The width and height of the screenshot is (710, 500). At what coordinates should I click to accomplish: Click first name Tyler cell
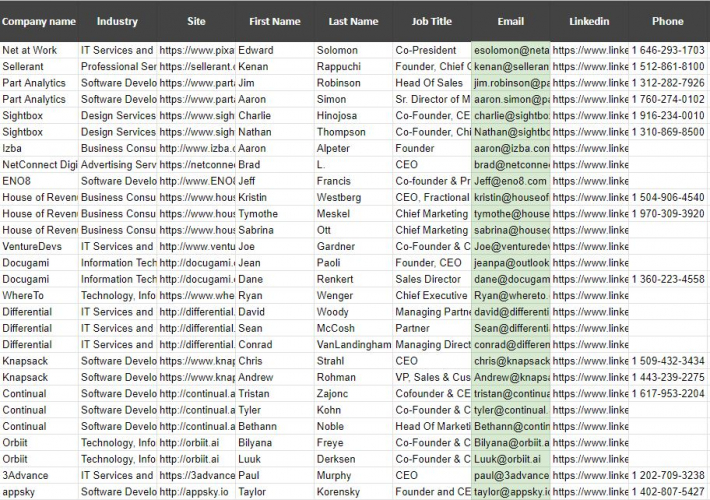pos(275,410)
